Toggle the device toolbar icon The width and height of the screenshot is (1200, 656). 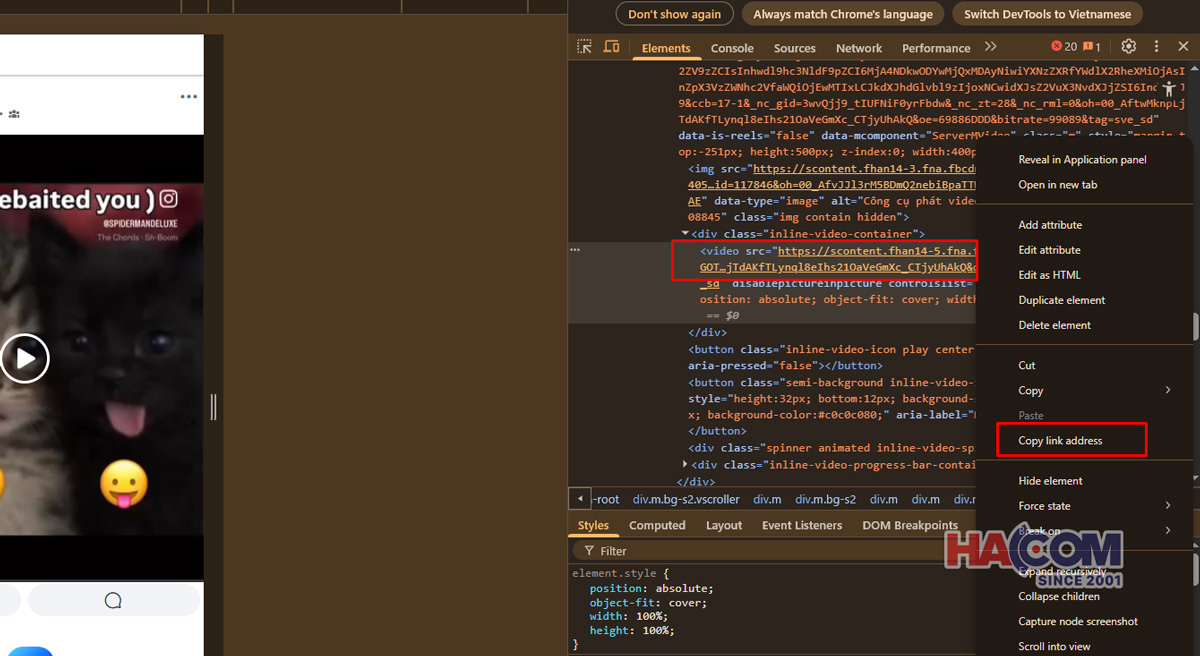click(611, 47)
